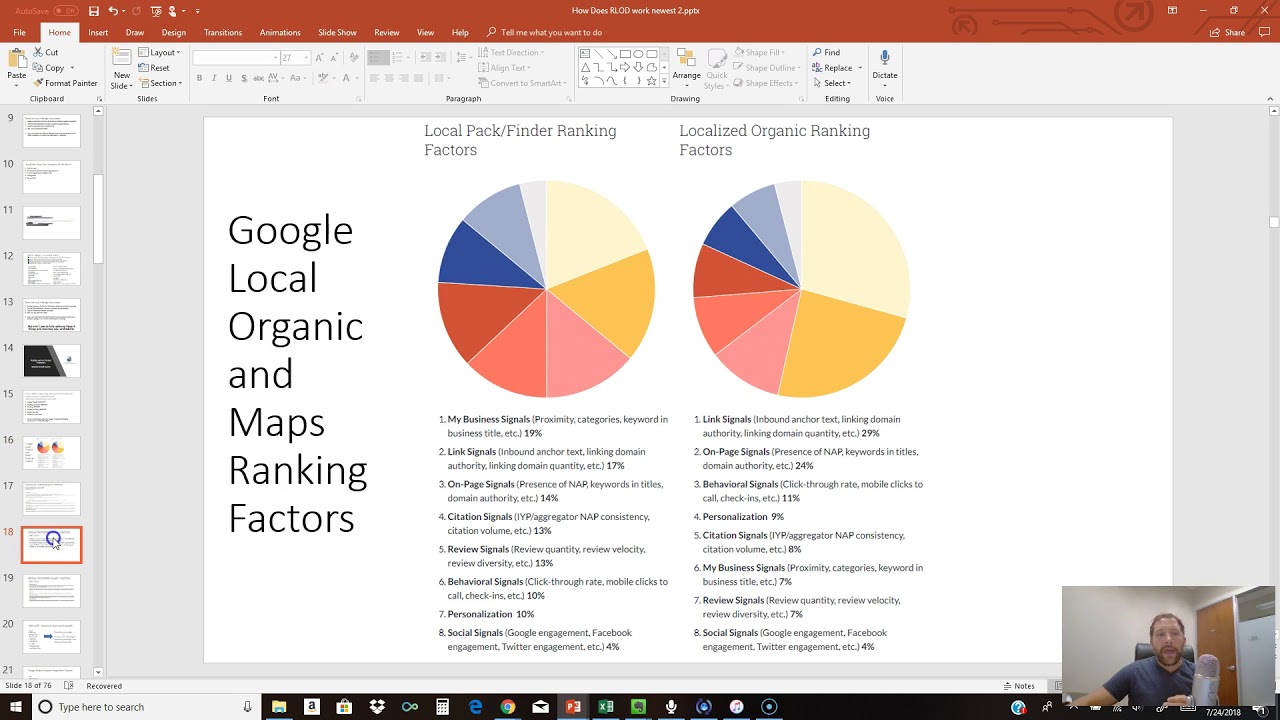Screen dimensions: 1280x720
Task: Open the Align Text dropdown
Action: 503,68
